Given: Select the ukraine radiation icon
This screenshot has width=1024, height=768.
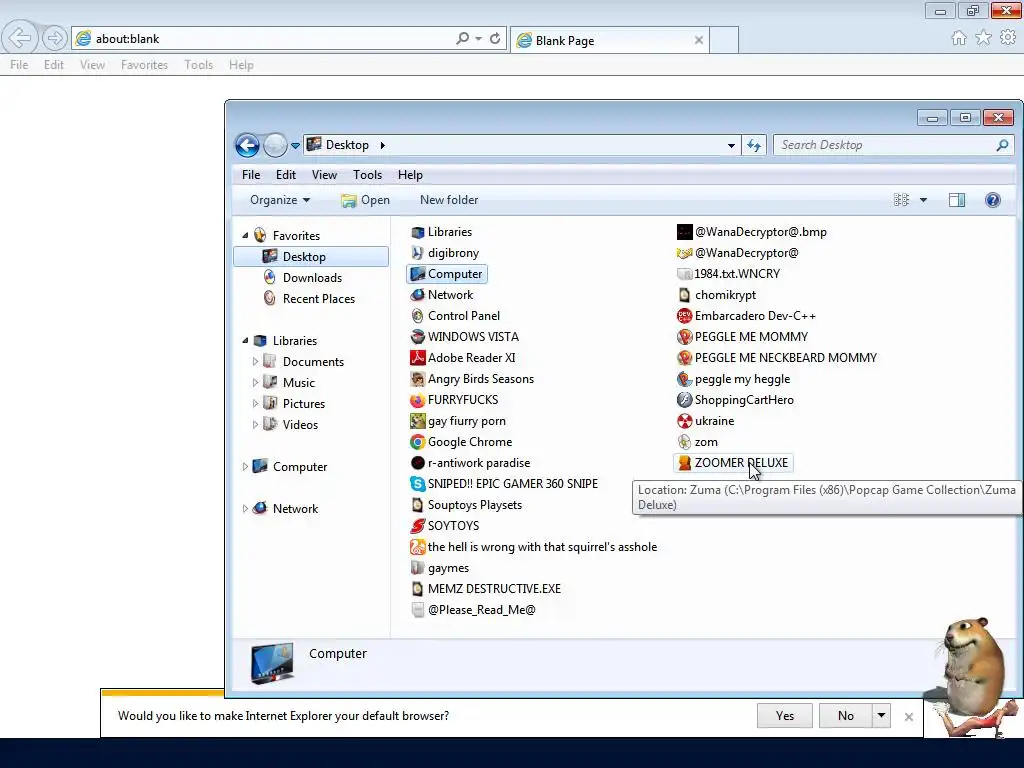Looking at the screenshot, I should pyautogui.click(x=684, y=421).
